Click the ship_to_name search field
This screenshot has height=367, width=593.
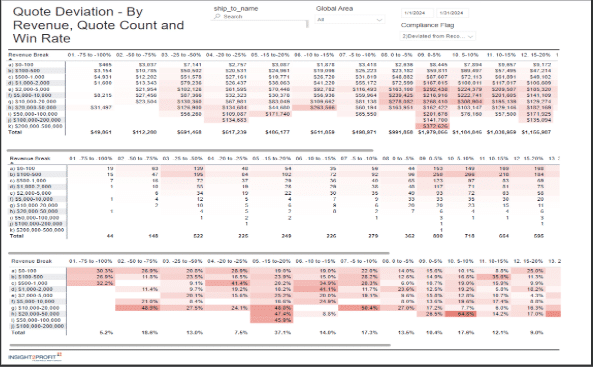259,17
